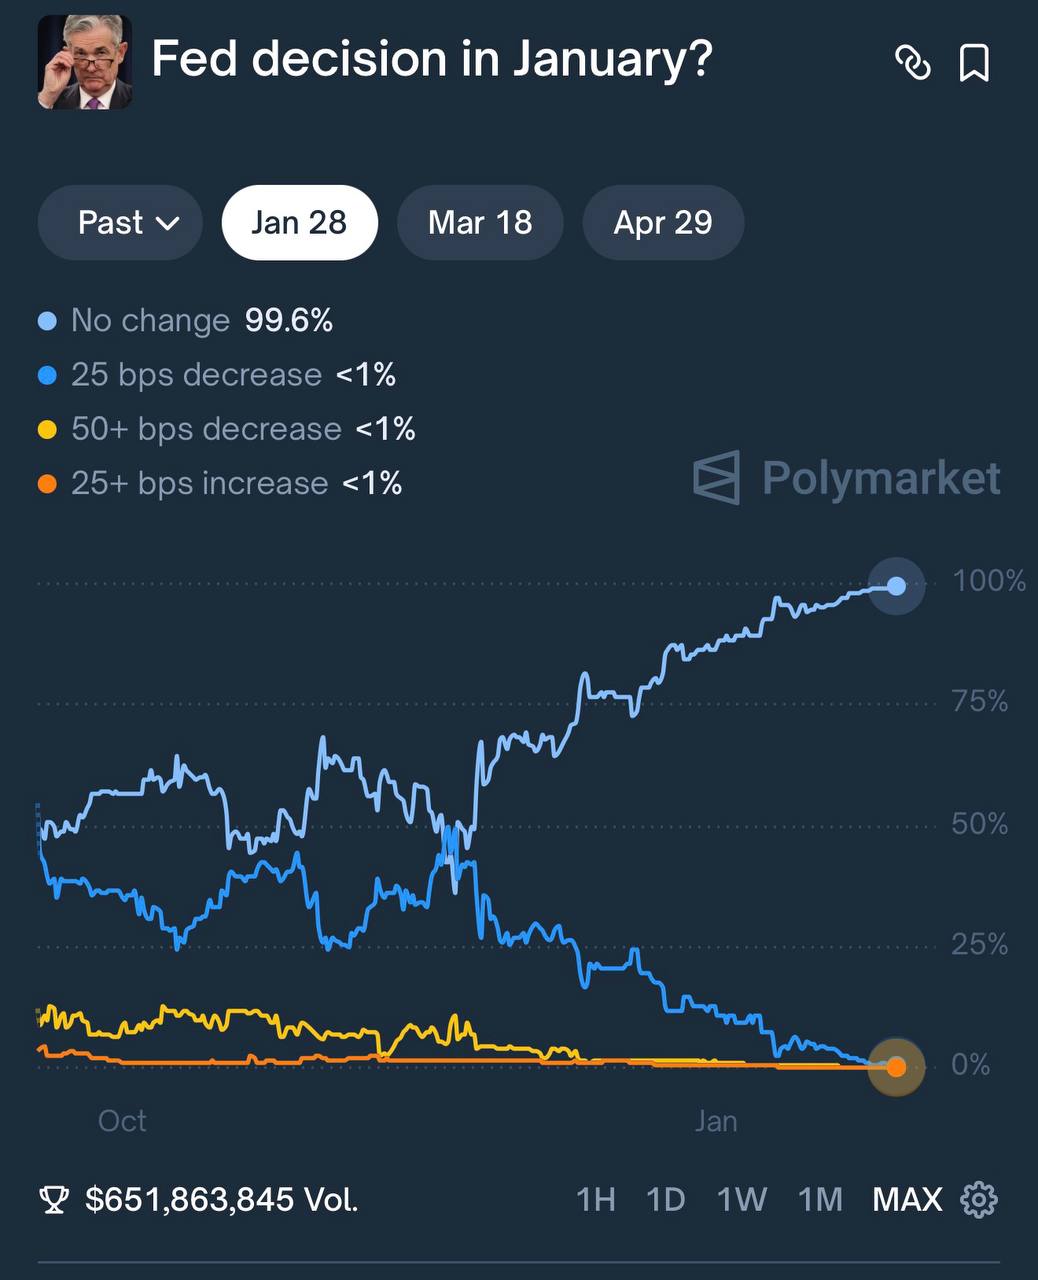Click the Jerome Powell market thumbnail
This screenshot has height=1280, width=1038.
point(85,62)
